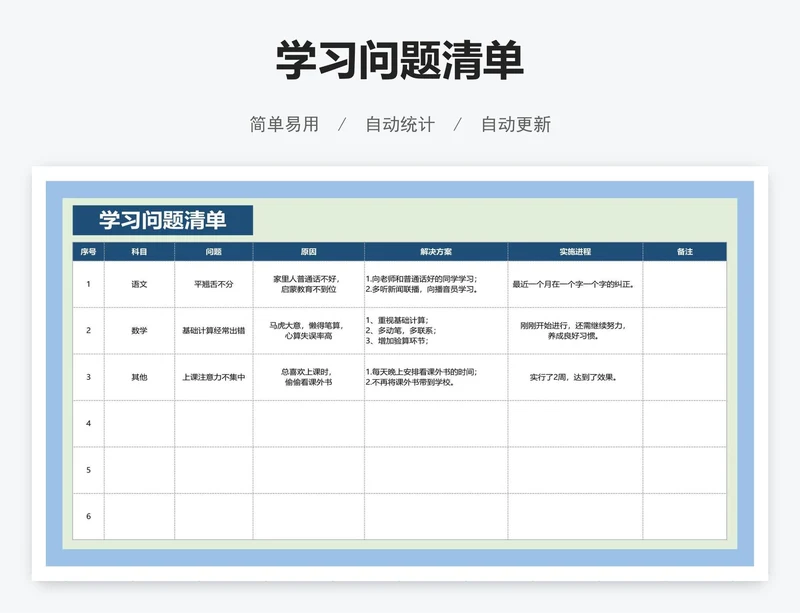Image resolution: width=800 pixels, height=613 pixels.
Task: Click the 马虎大意 reason cell
Action: (309, 331)
